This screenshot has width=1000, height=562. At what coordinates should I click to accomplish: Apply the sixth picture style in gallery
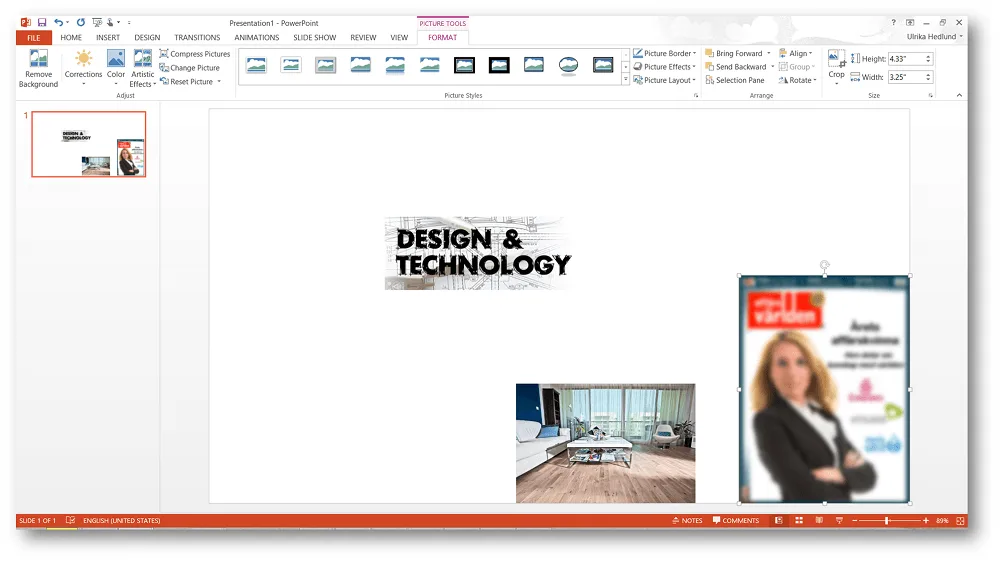tap(429, 65)
